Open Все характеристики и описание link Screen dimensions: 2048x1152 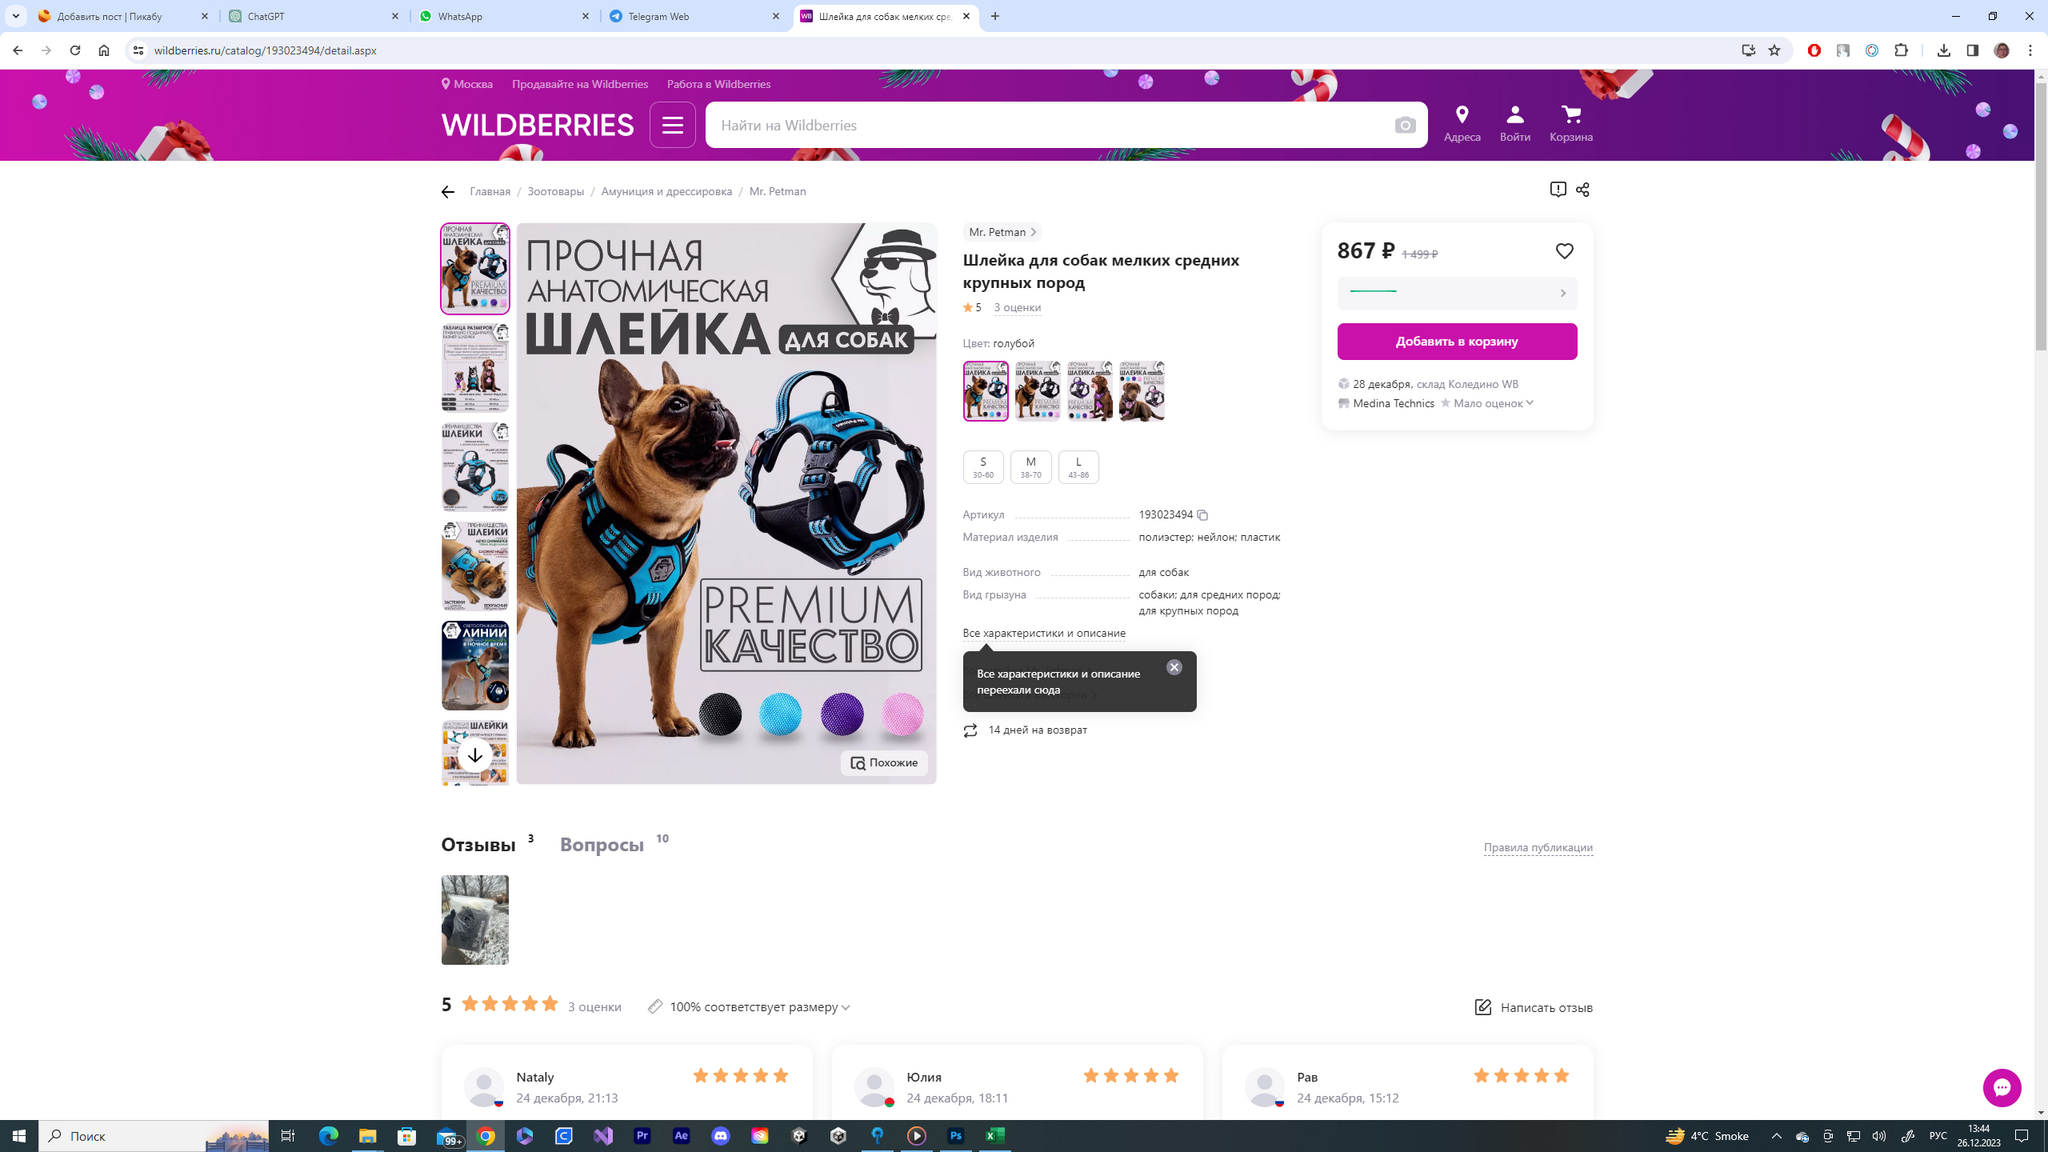[1044, 633]
